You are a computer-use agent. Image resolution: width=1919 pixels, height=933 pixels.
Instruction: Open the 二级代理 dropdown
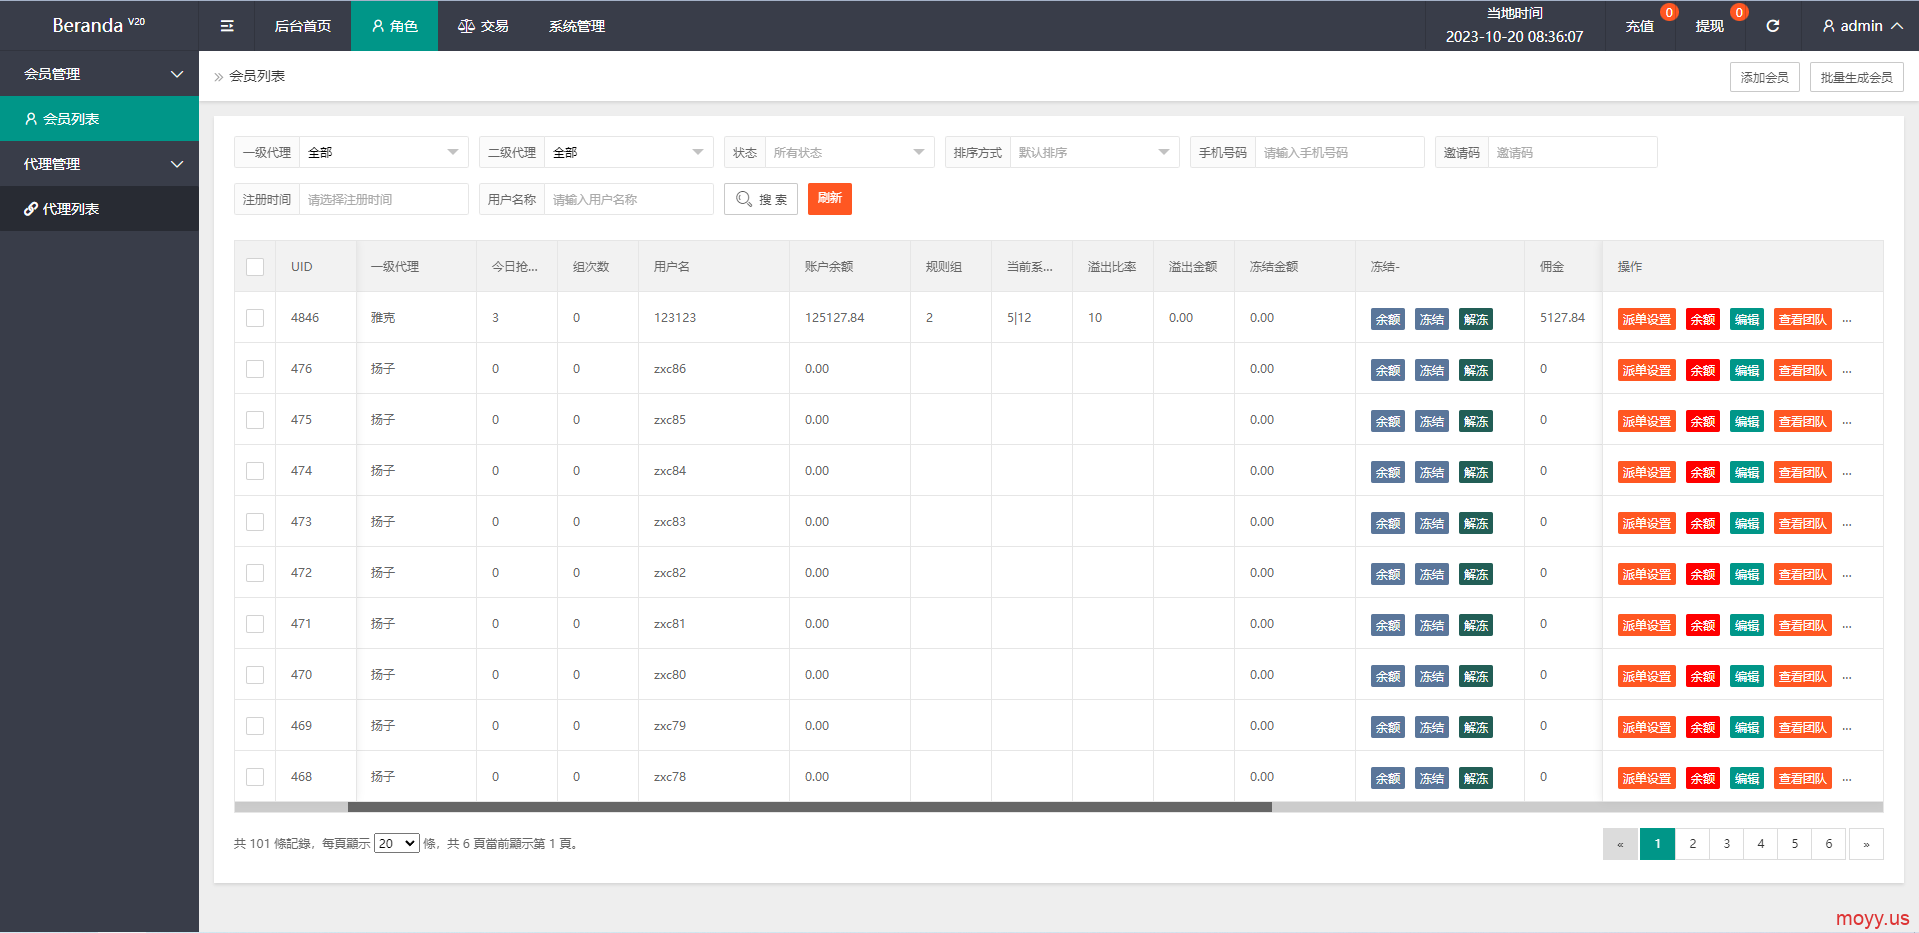pyautogui.click(x=628, y=152)
